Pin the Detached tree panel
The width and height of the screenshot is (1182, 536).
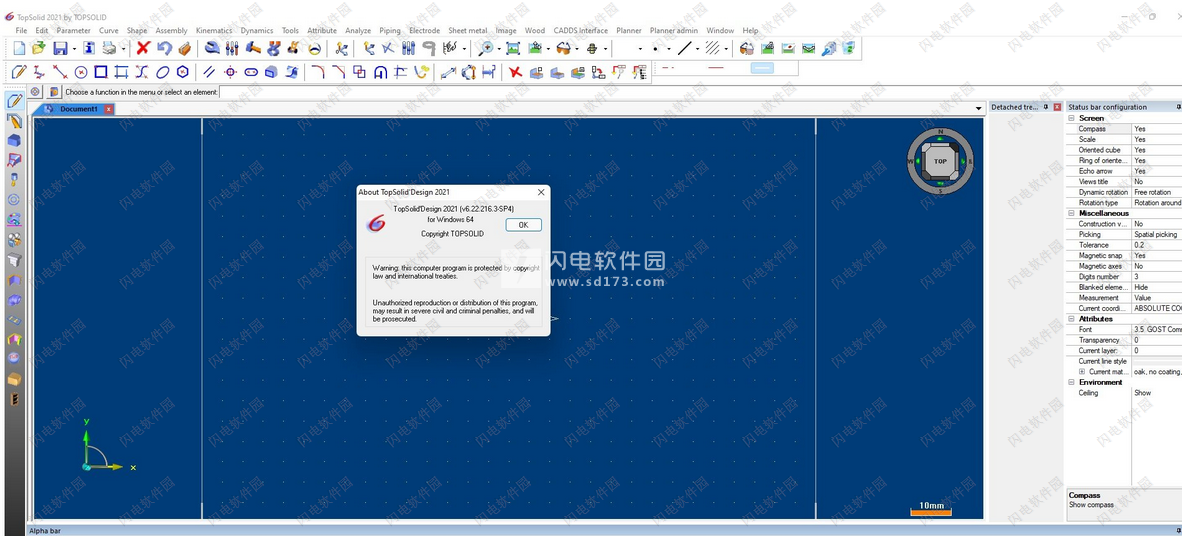click(1046, 107)
